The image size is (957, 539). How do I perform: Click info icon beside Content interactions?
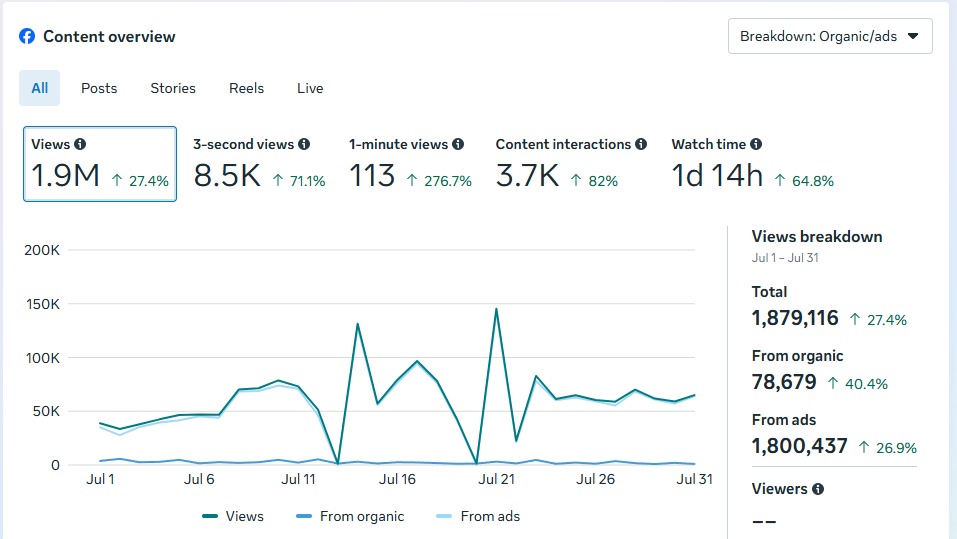641,144
